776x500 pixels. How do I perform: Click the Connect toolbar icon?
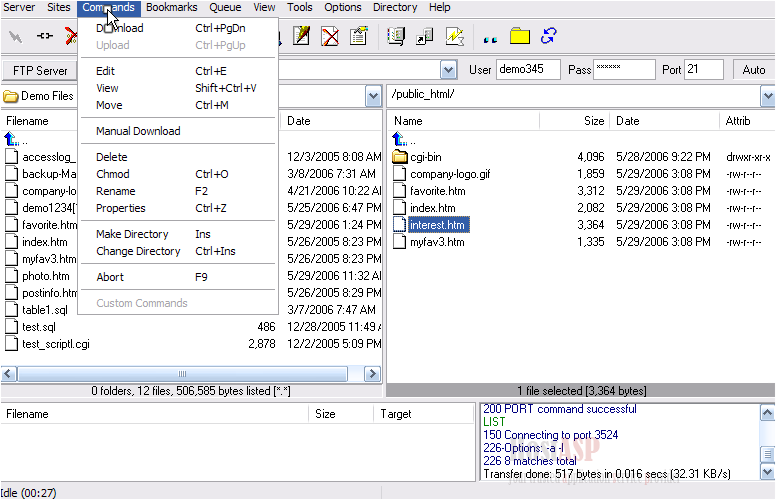[x=16, y=36]
